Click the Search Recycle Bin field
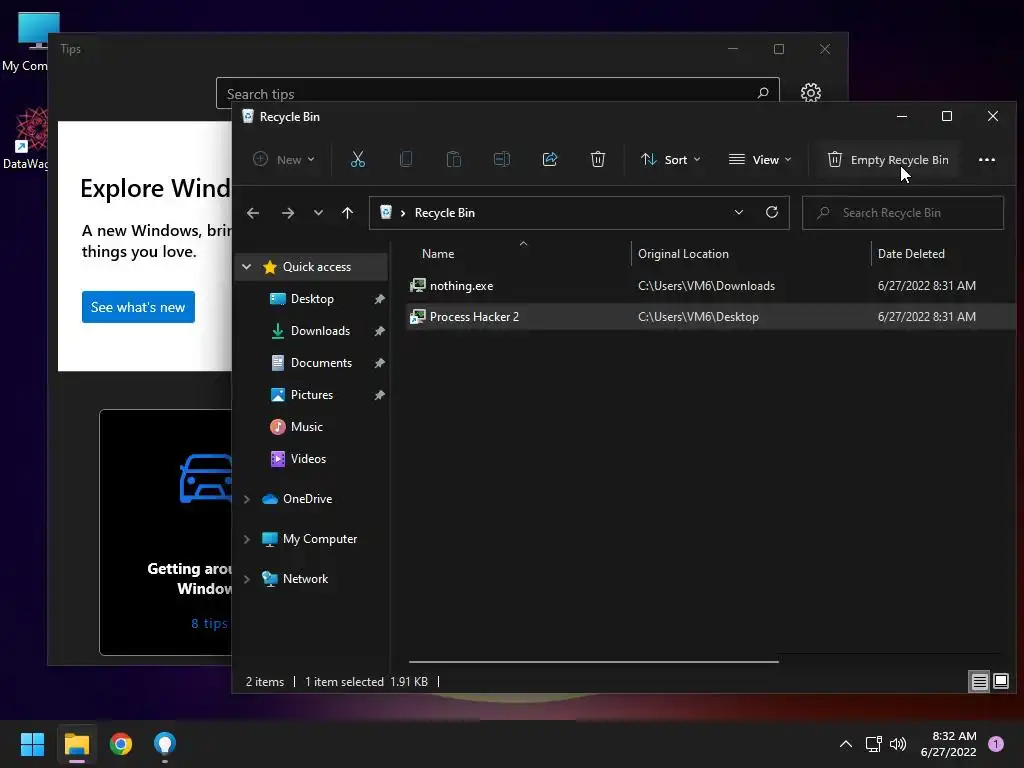The width and height of the screenshot is (1024, 768). click(x=903, y=213)
